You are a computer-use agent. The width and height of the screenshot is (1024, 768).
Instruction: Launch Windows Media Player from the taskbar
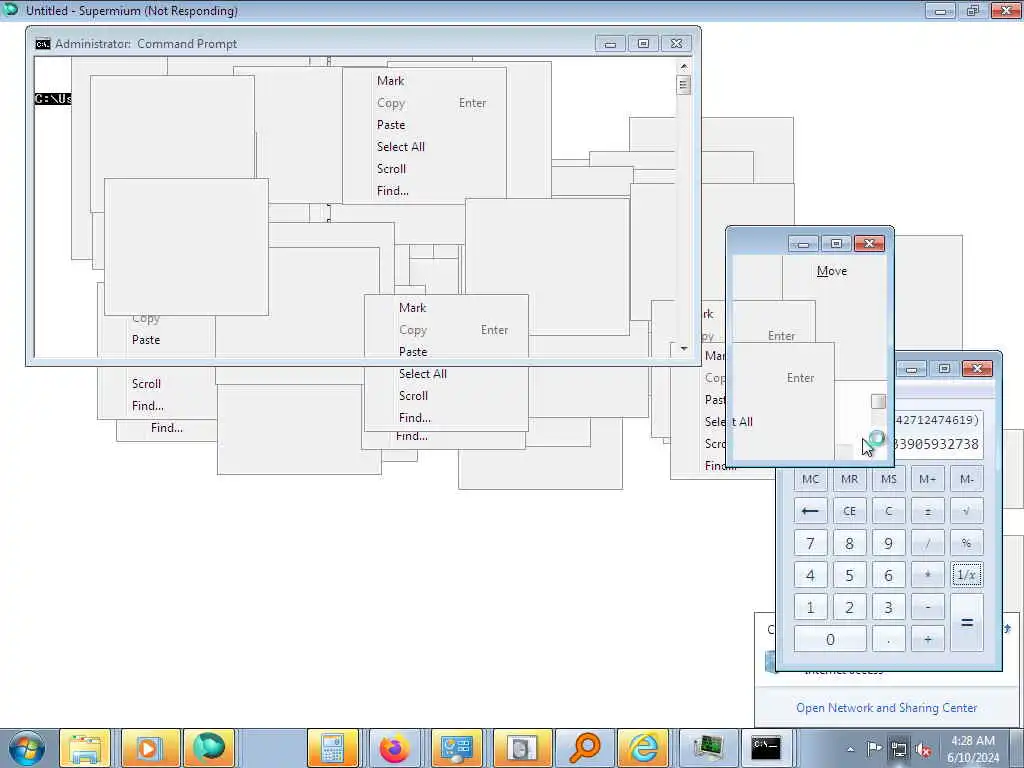tap(149, 748)
